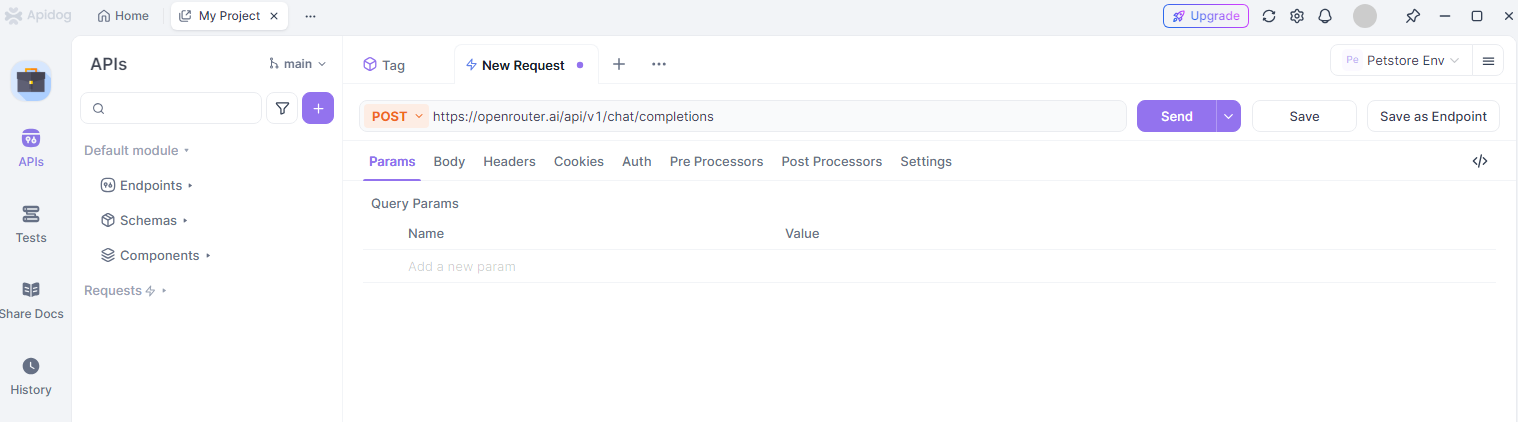Open the hamburger menu beside environment selector
The height and width of the screenshot is (422, 1518).
(x=1488, y=61)
